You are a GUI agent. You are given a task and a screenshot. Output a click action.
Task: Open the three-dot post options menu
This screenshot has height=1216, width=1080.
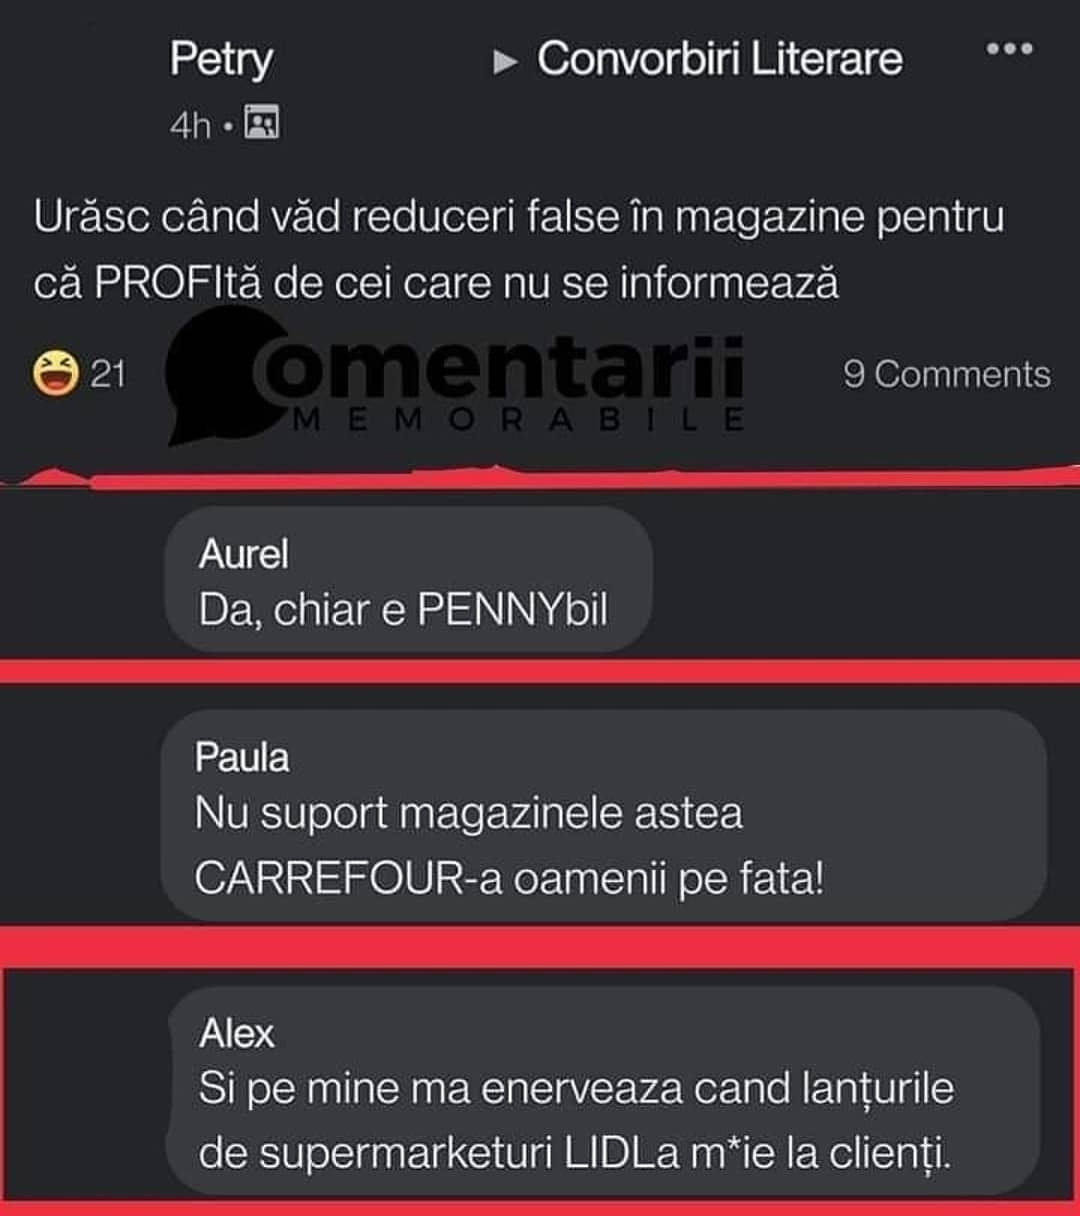point(1009,48)
